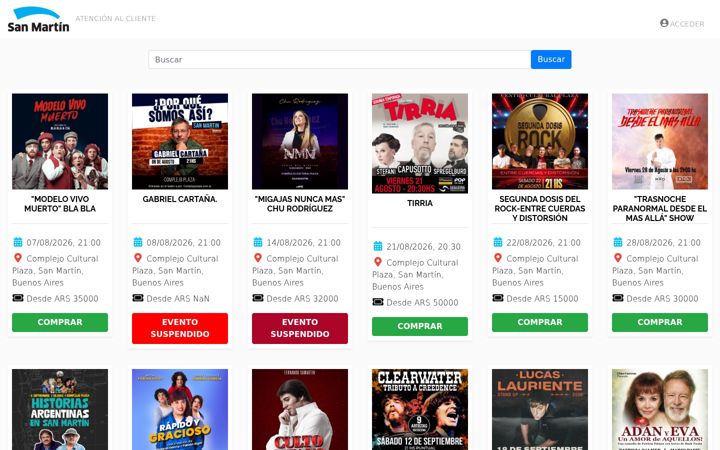Click location pin on Migajas Nunca Mas card
The width and height of the screenshot is (720, 450).
258,258
